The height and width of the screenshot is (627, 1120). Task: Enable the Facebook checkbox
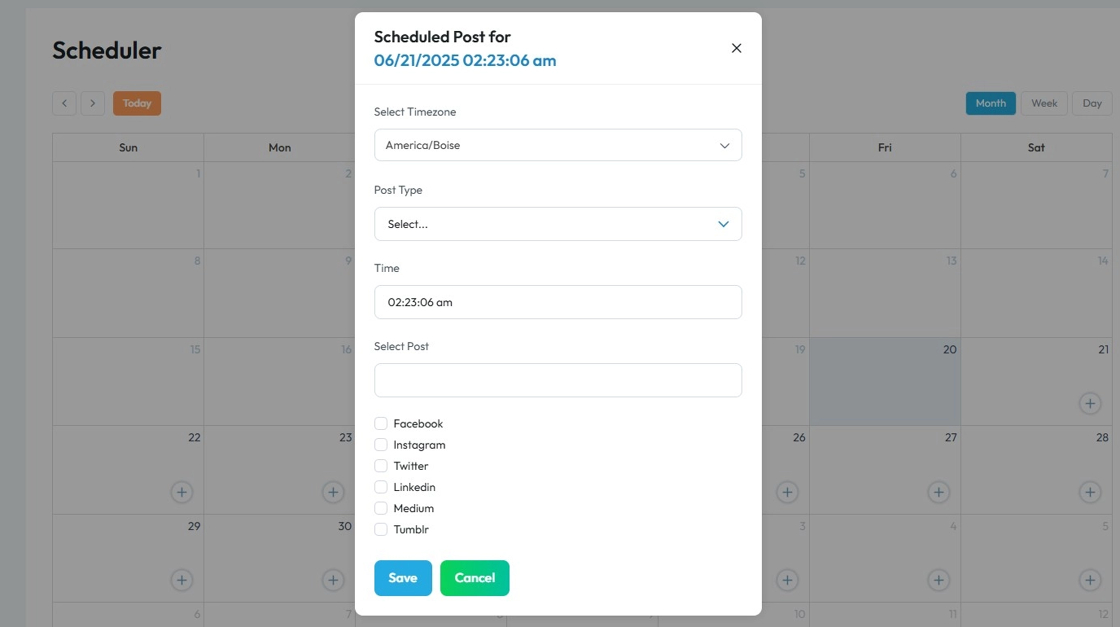click(x=381, y=424)
